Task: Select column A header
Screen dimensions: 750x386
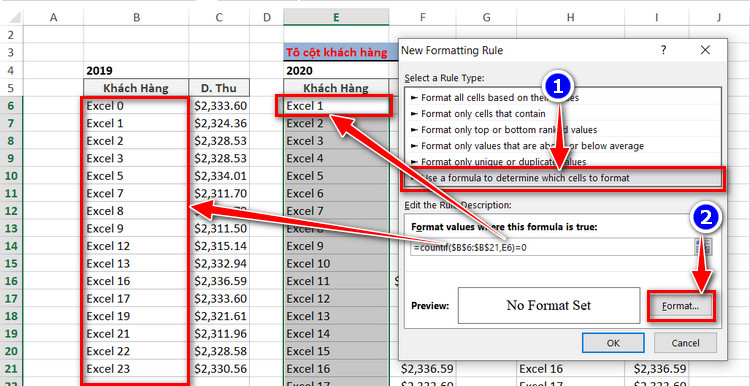Action: click(x=53, y=18)
